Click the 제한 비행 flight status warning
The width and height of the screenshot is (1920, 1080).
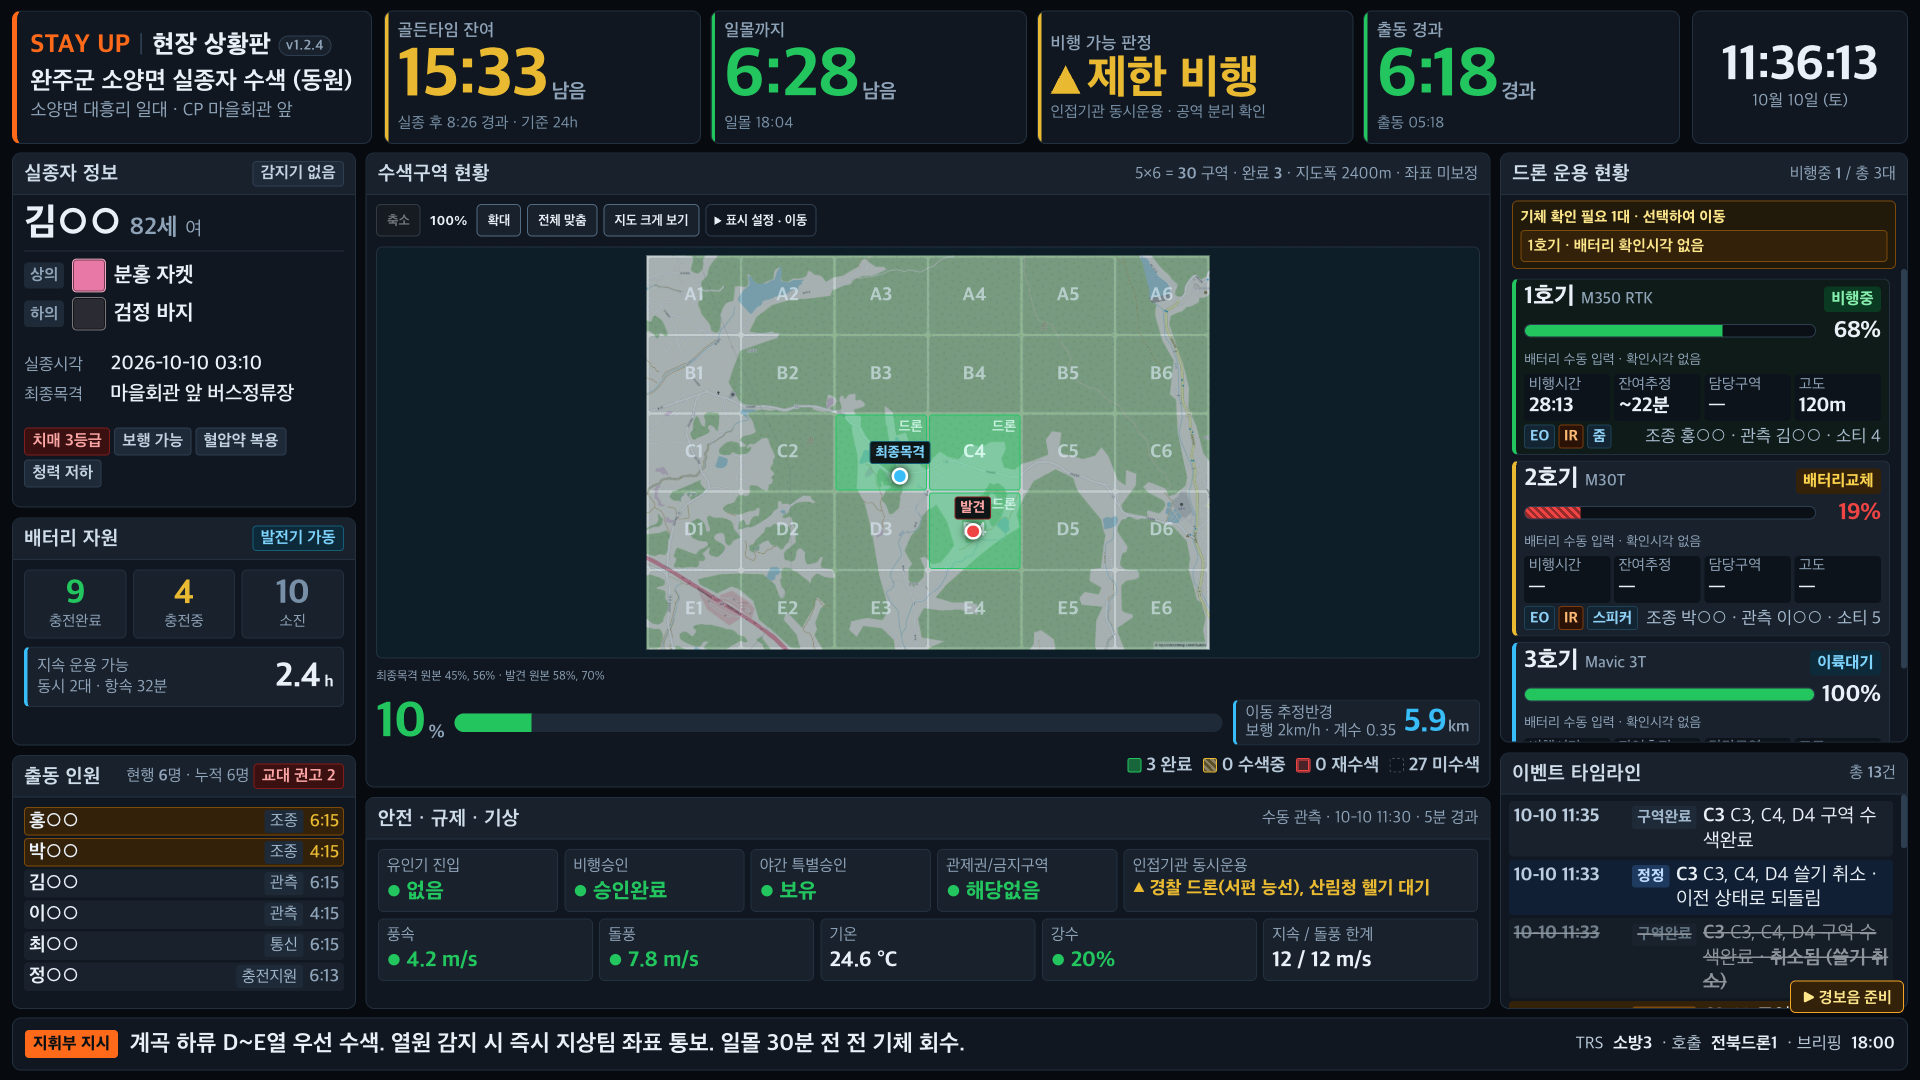pos(1155,76)
